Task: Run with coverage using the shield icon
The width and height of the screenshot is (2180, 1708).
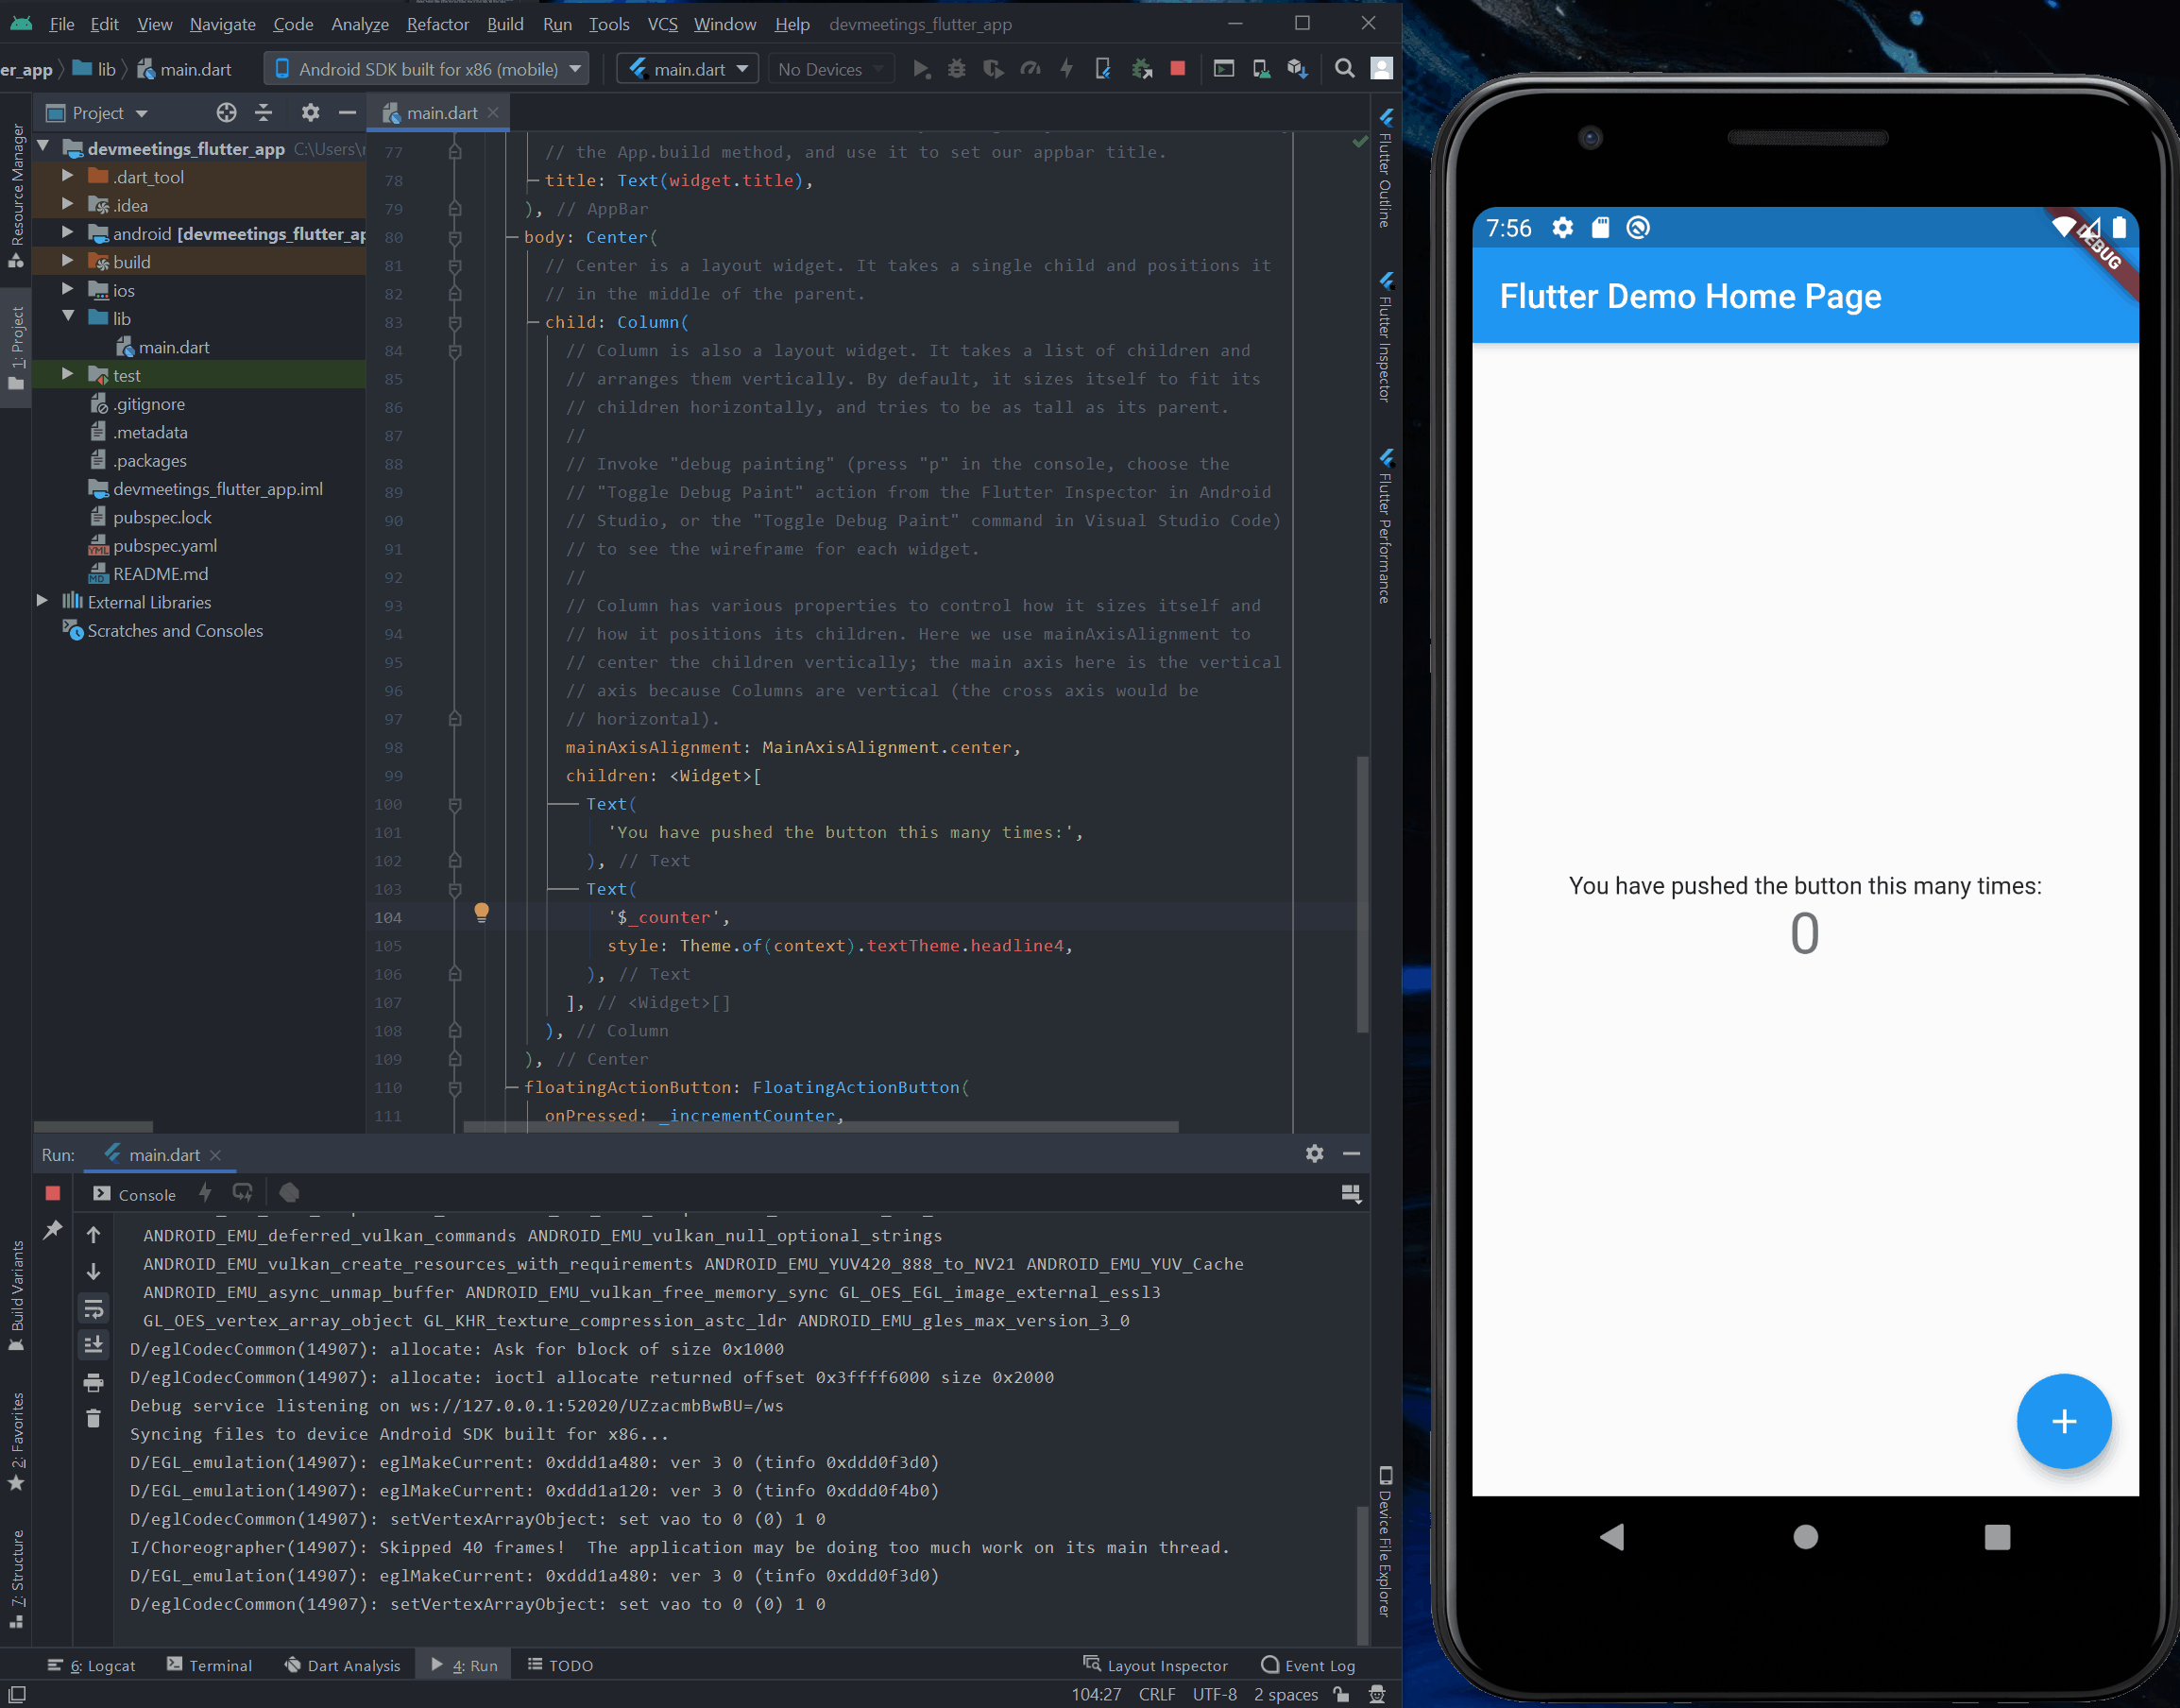Action: 993,69
